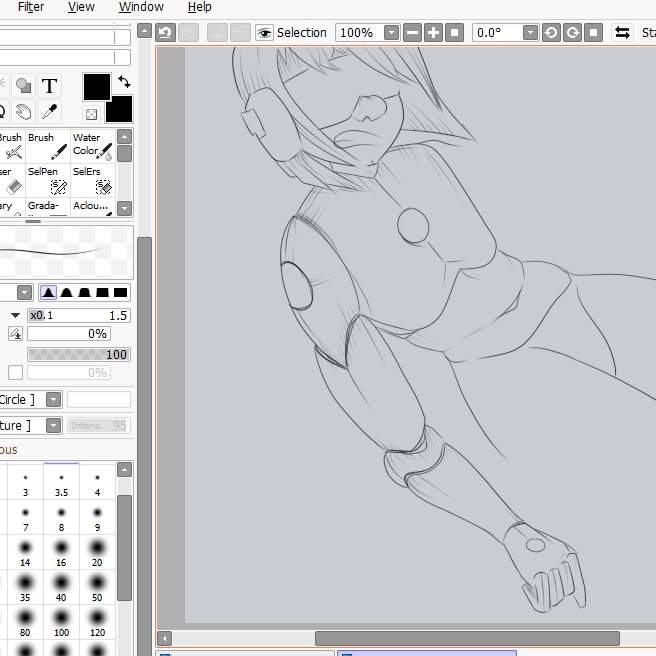
Task: Open the Help menu
Action: point(200,7)
